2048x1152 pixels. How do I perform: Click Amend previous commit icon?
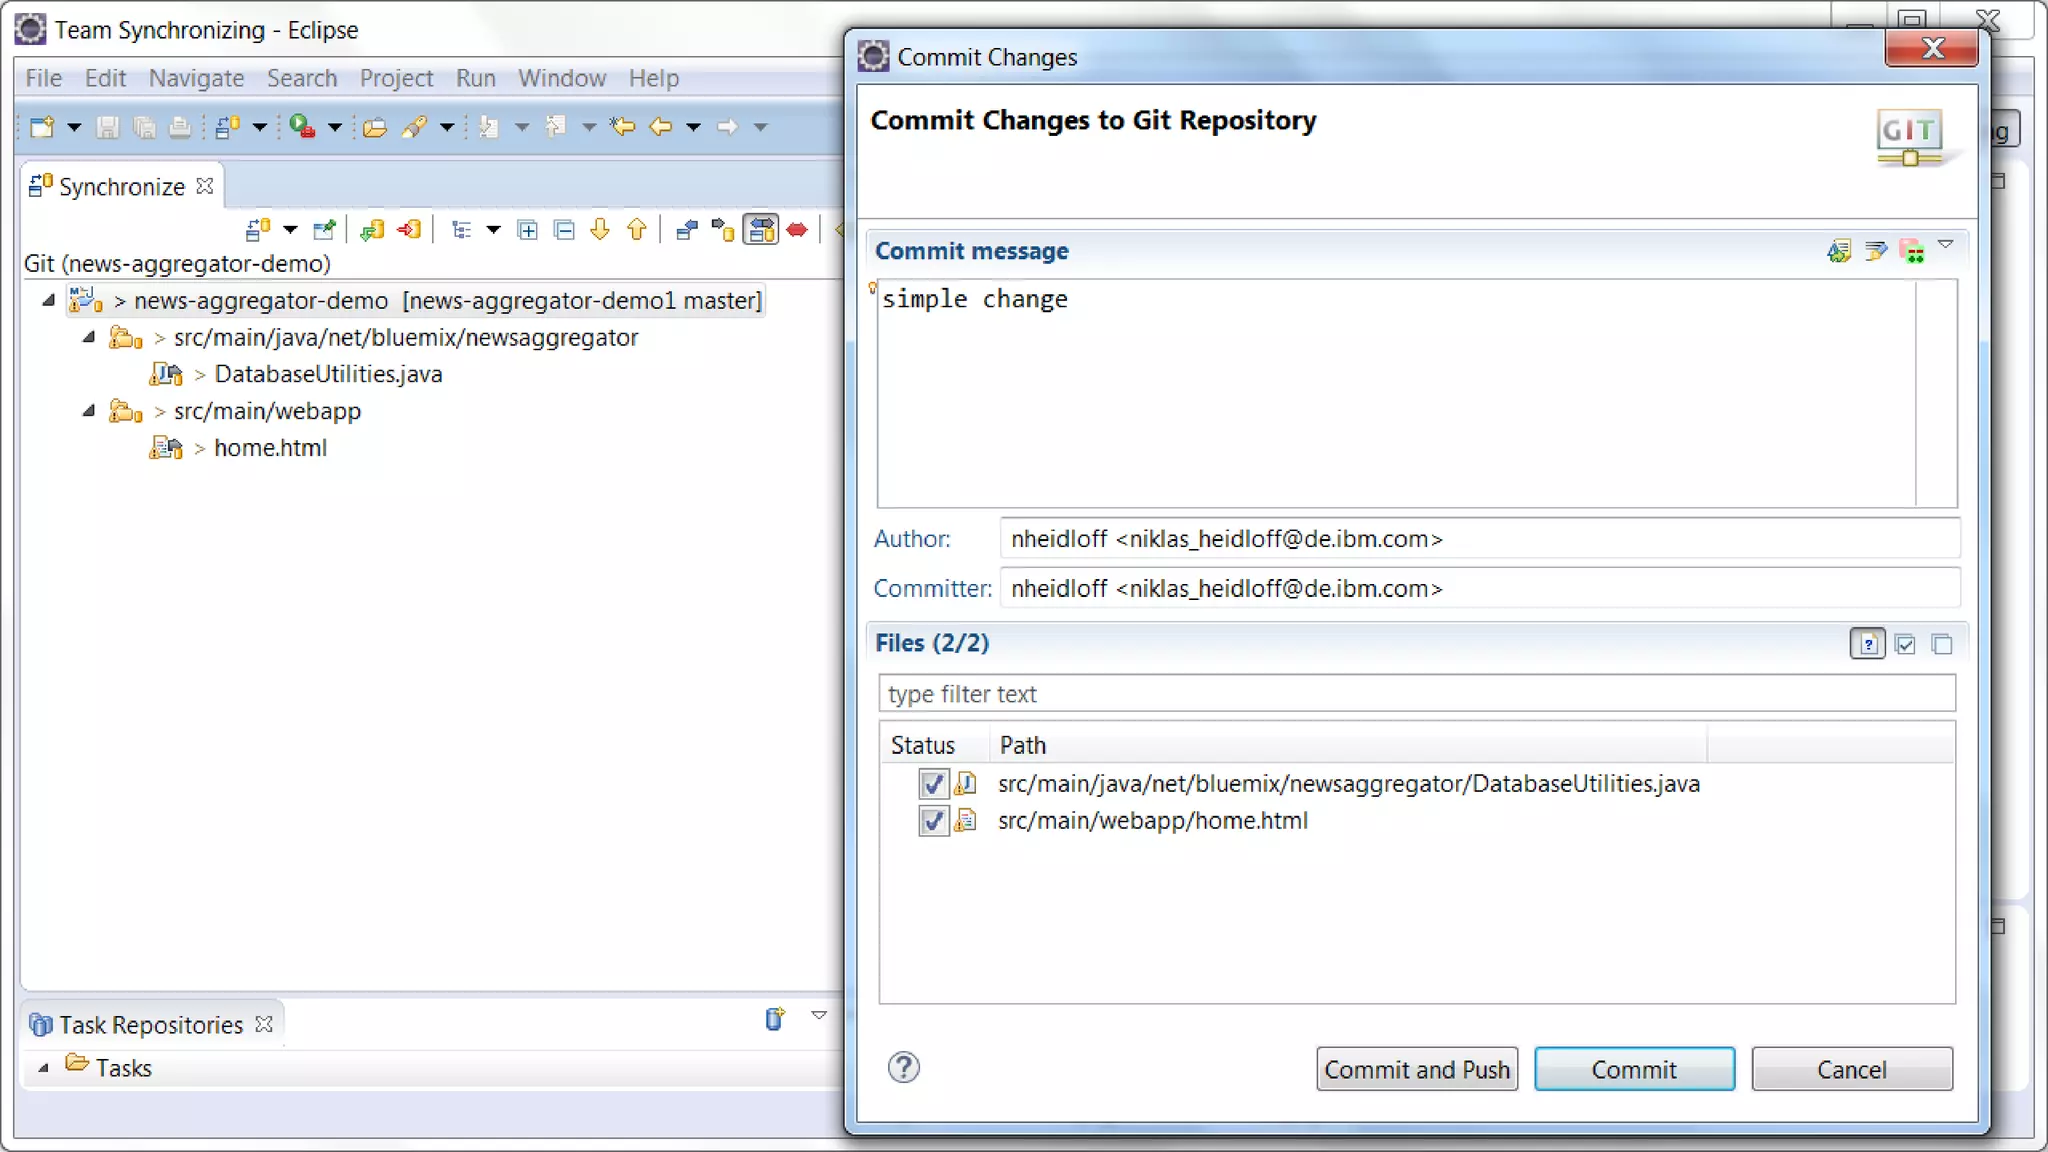tap(1838, 251)
